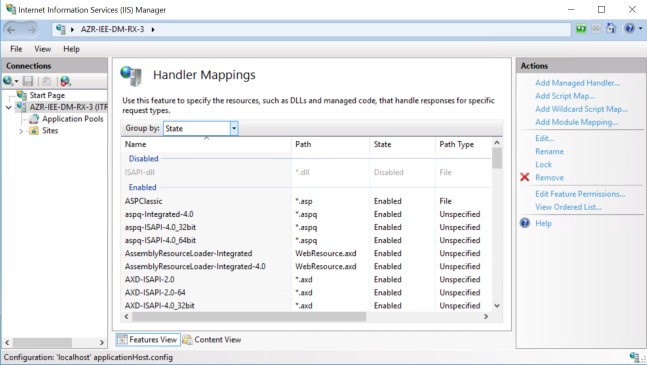Viewport: 647px width, 365px height.
Task: Click the Sites folder icon
Action: [x=34, y=131]
